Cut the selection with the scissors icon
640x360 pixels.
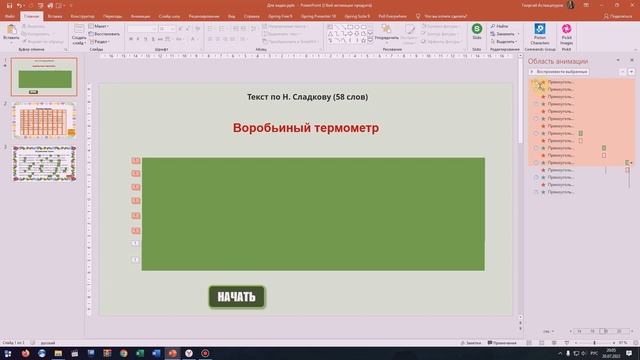point(25,26)
